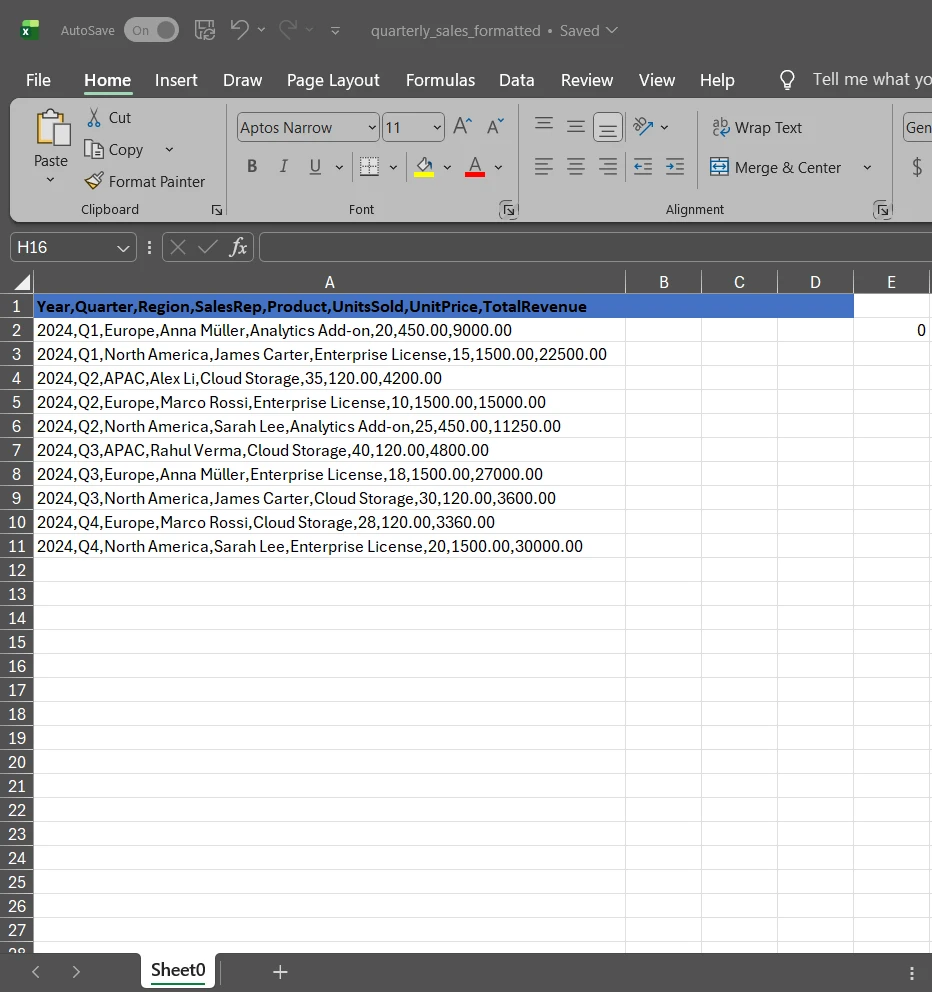Select cell A1 with the header row
This screenshot has width=932, height=992.
[x=329, y=307]
